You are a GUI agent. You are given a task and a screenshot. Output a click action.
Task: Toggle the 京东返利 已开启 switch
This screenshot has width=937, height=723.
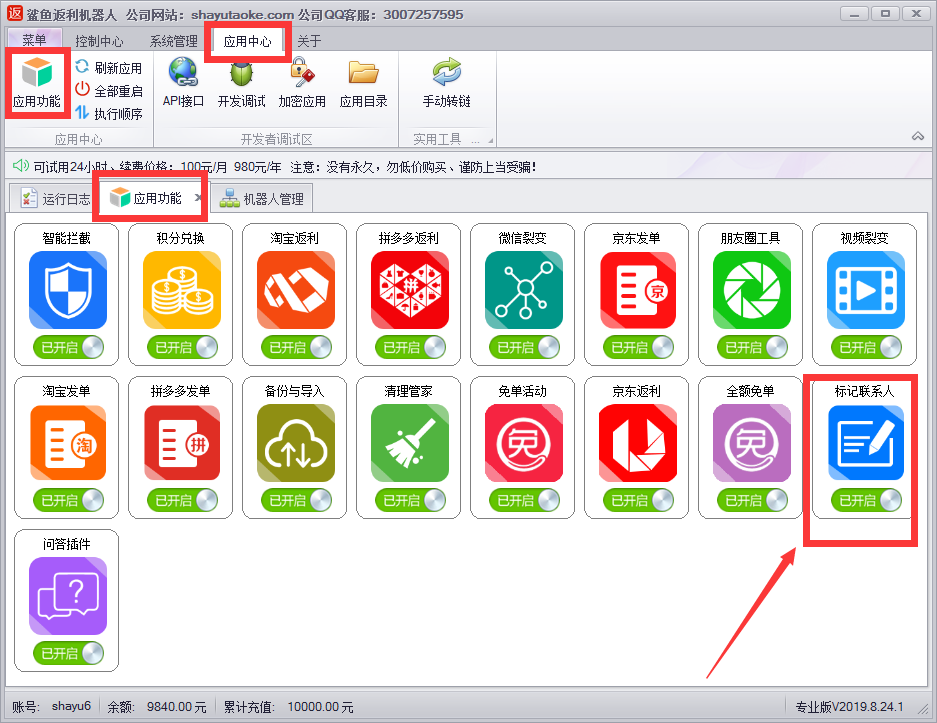[639, 500]
